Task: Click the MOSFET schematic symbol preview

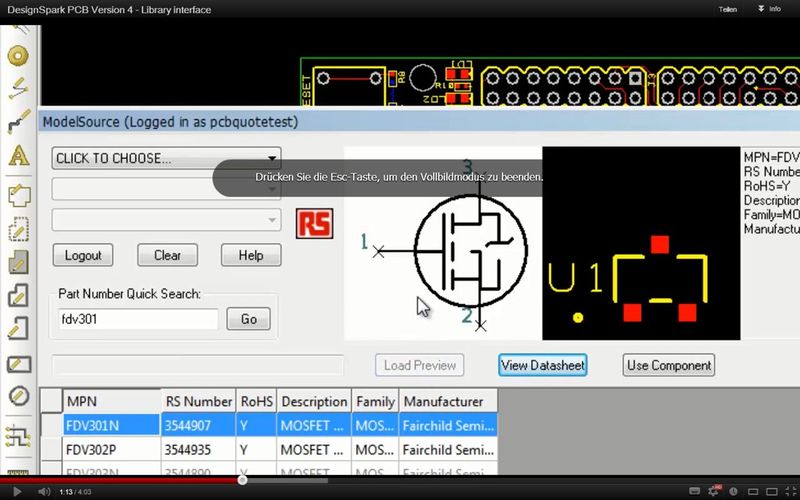Action: pos(443,243)
